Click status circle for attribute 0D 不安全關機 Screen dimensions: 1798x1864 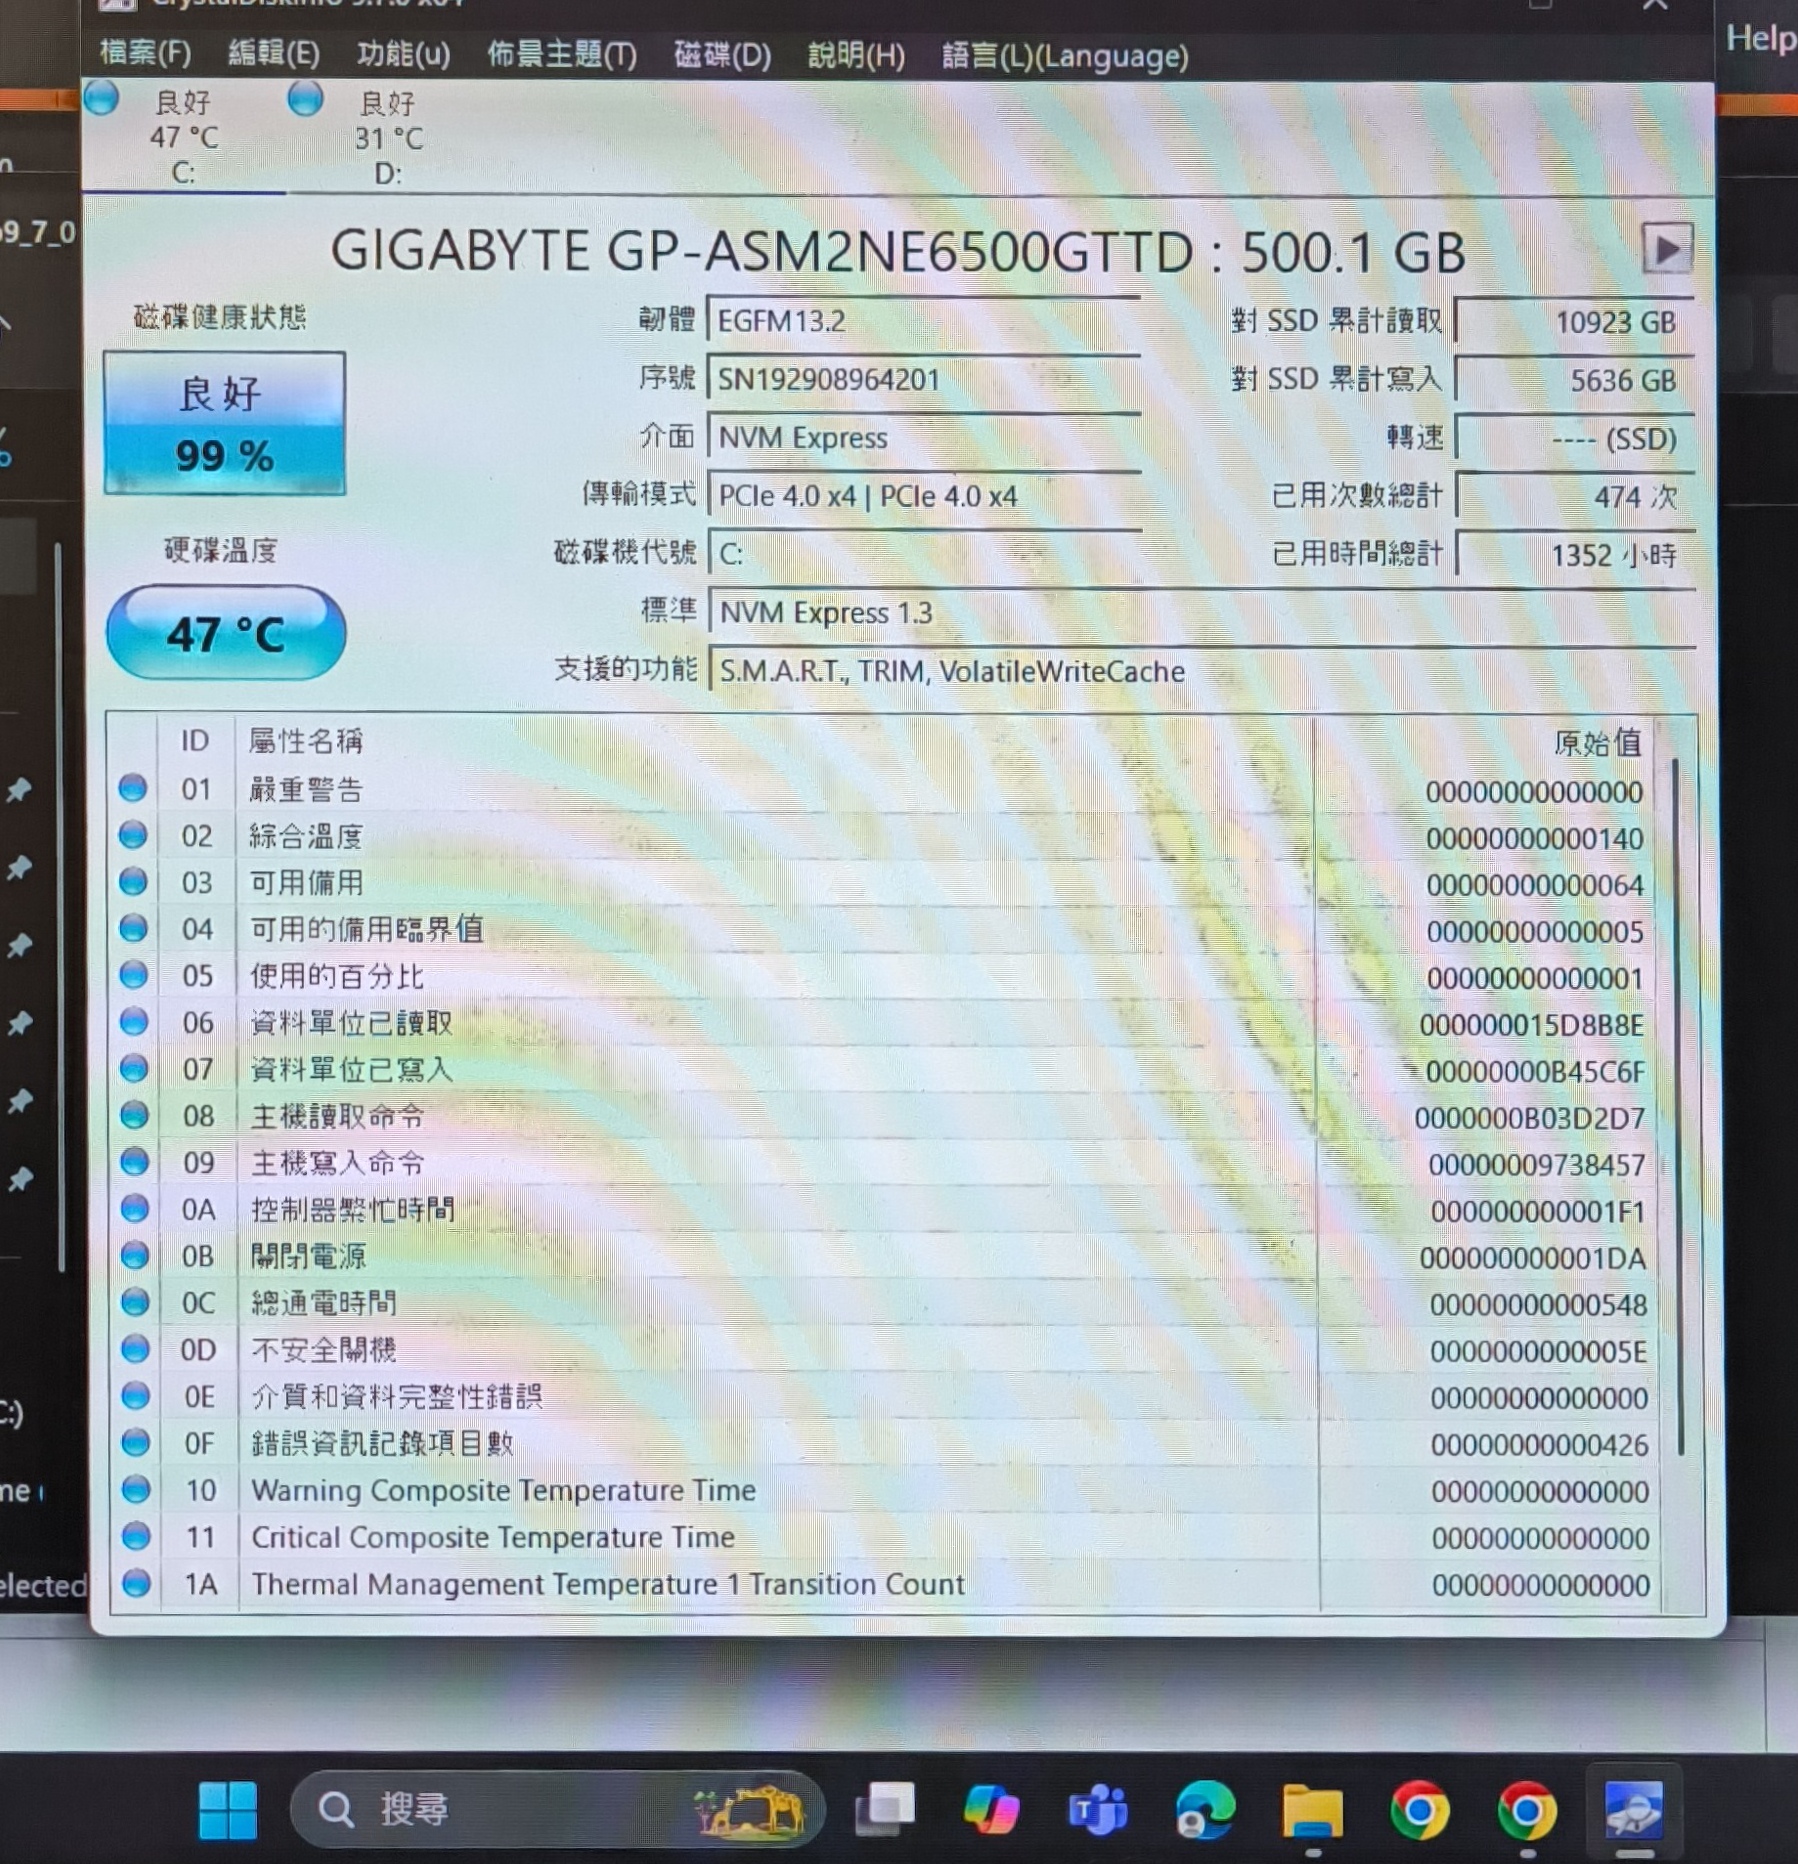click(x=135, y=1349)
